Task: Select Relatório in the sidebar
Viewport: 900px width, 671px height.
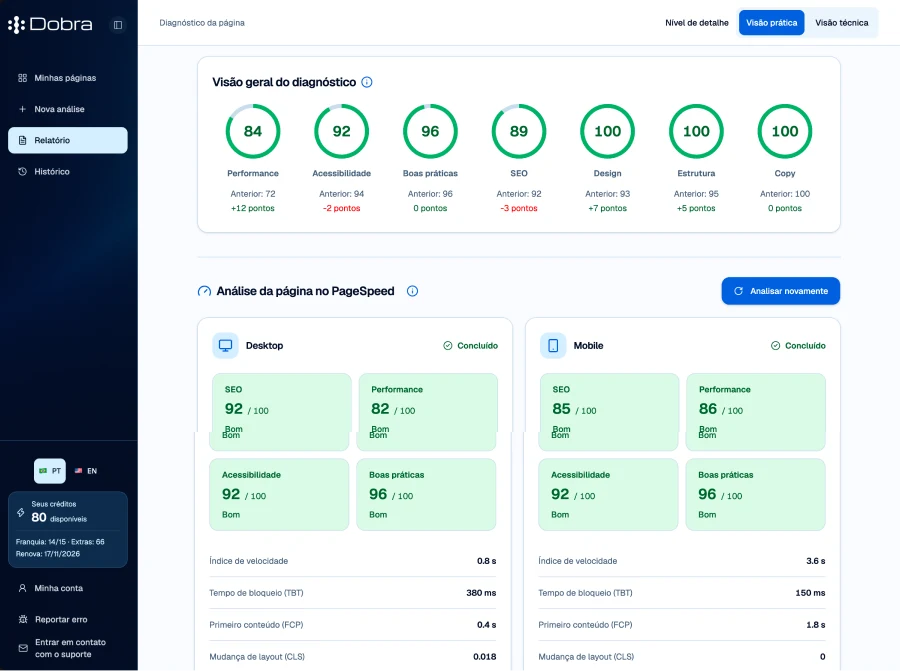Action: click(x=68, y=140)
